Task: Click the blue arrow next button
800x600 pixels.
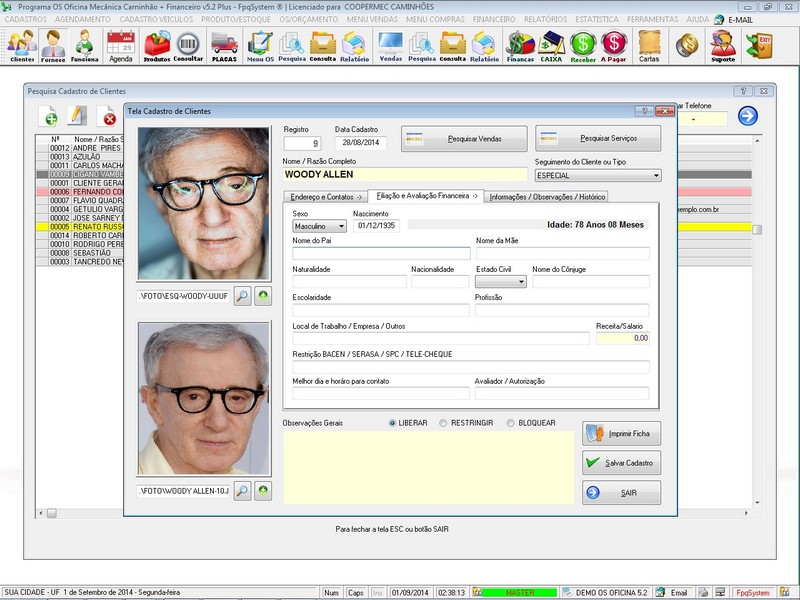Action: coord(747,116)
